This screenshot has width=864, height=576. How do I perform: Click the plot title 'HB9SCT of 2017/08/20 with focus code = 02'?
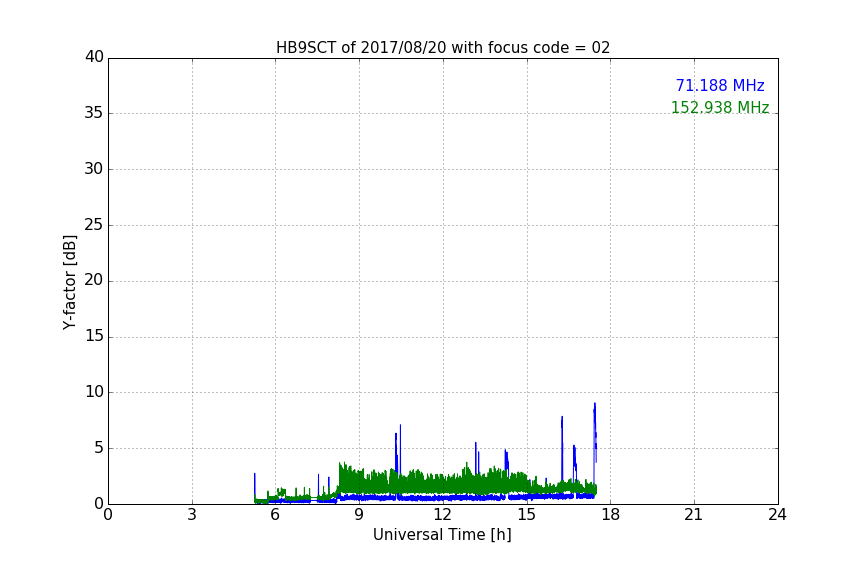coord(443,48)
